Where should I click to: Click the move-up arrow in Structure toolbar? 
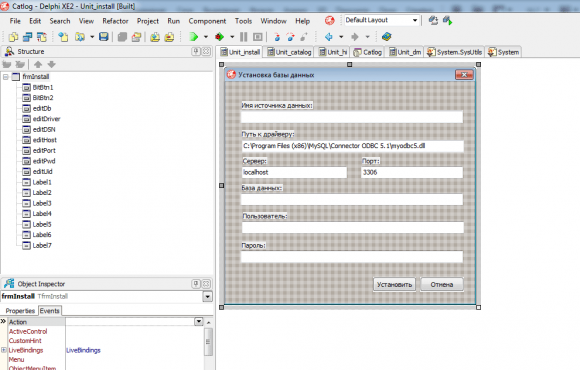point(38,64)
